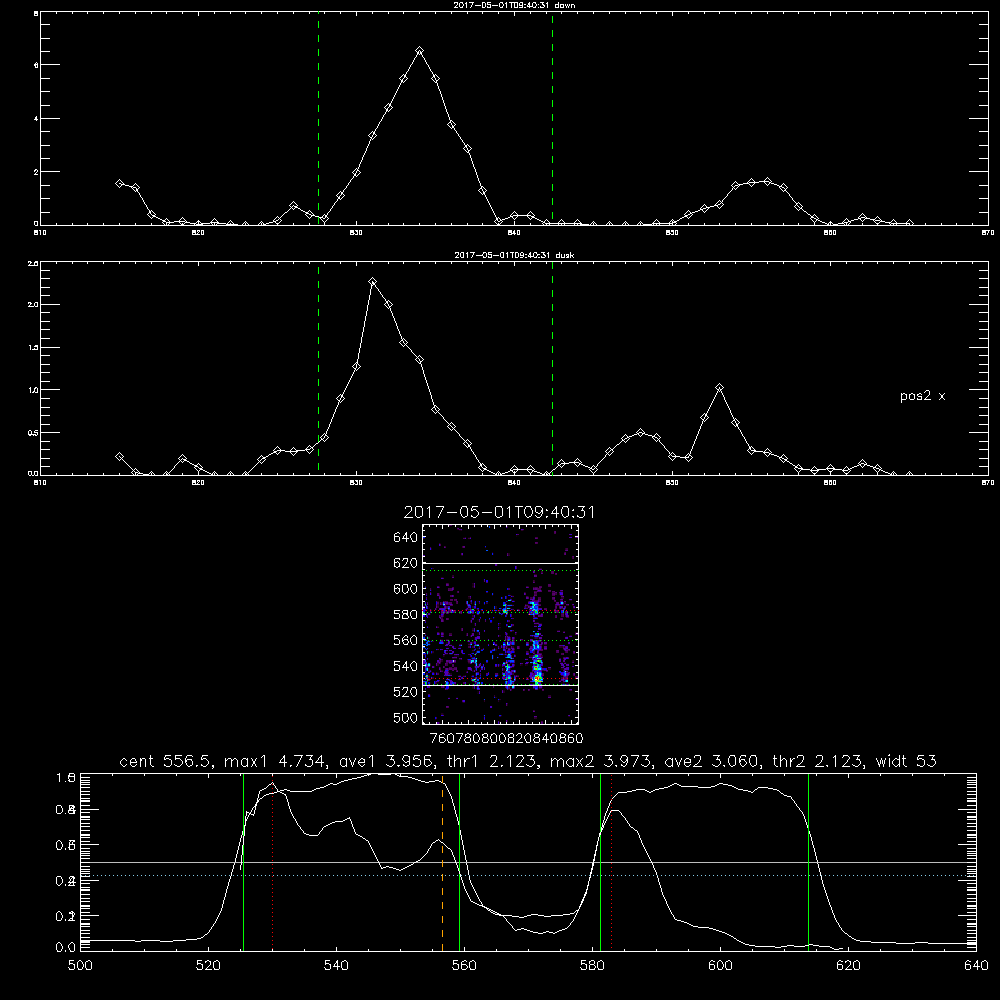The width and height of the screenshot is (1000, 1000).
Task: Click heatmap y-axis label '560'
Action: point(406,640)
